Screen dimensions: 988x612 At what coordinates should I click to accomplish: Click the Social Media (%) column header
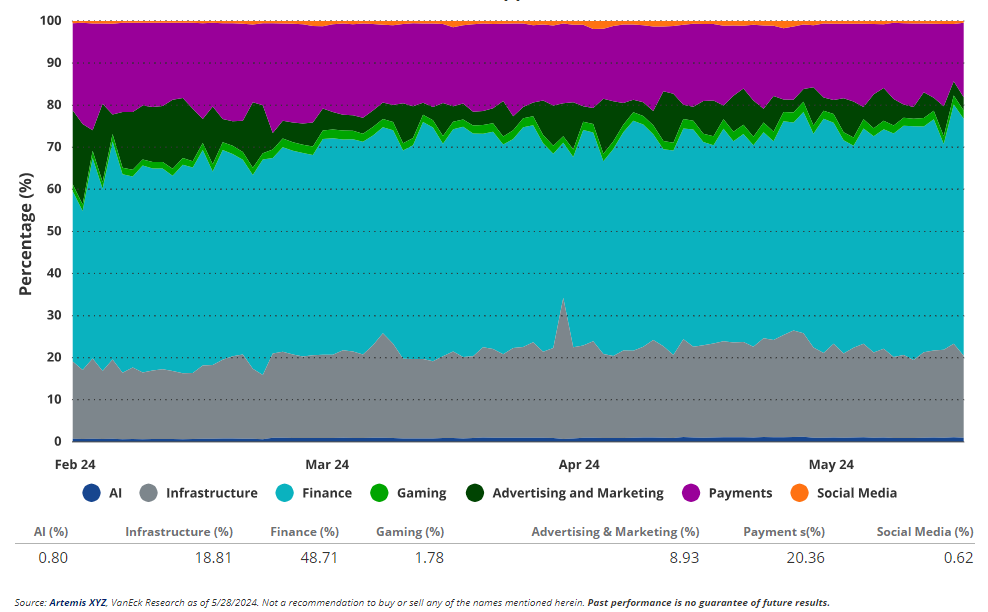(924, 532)
